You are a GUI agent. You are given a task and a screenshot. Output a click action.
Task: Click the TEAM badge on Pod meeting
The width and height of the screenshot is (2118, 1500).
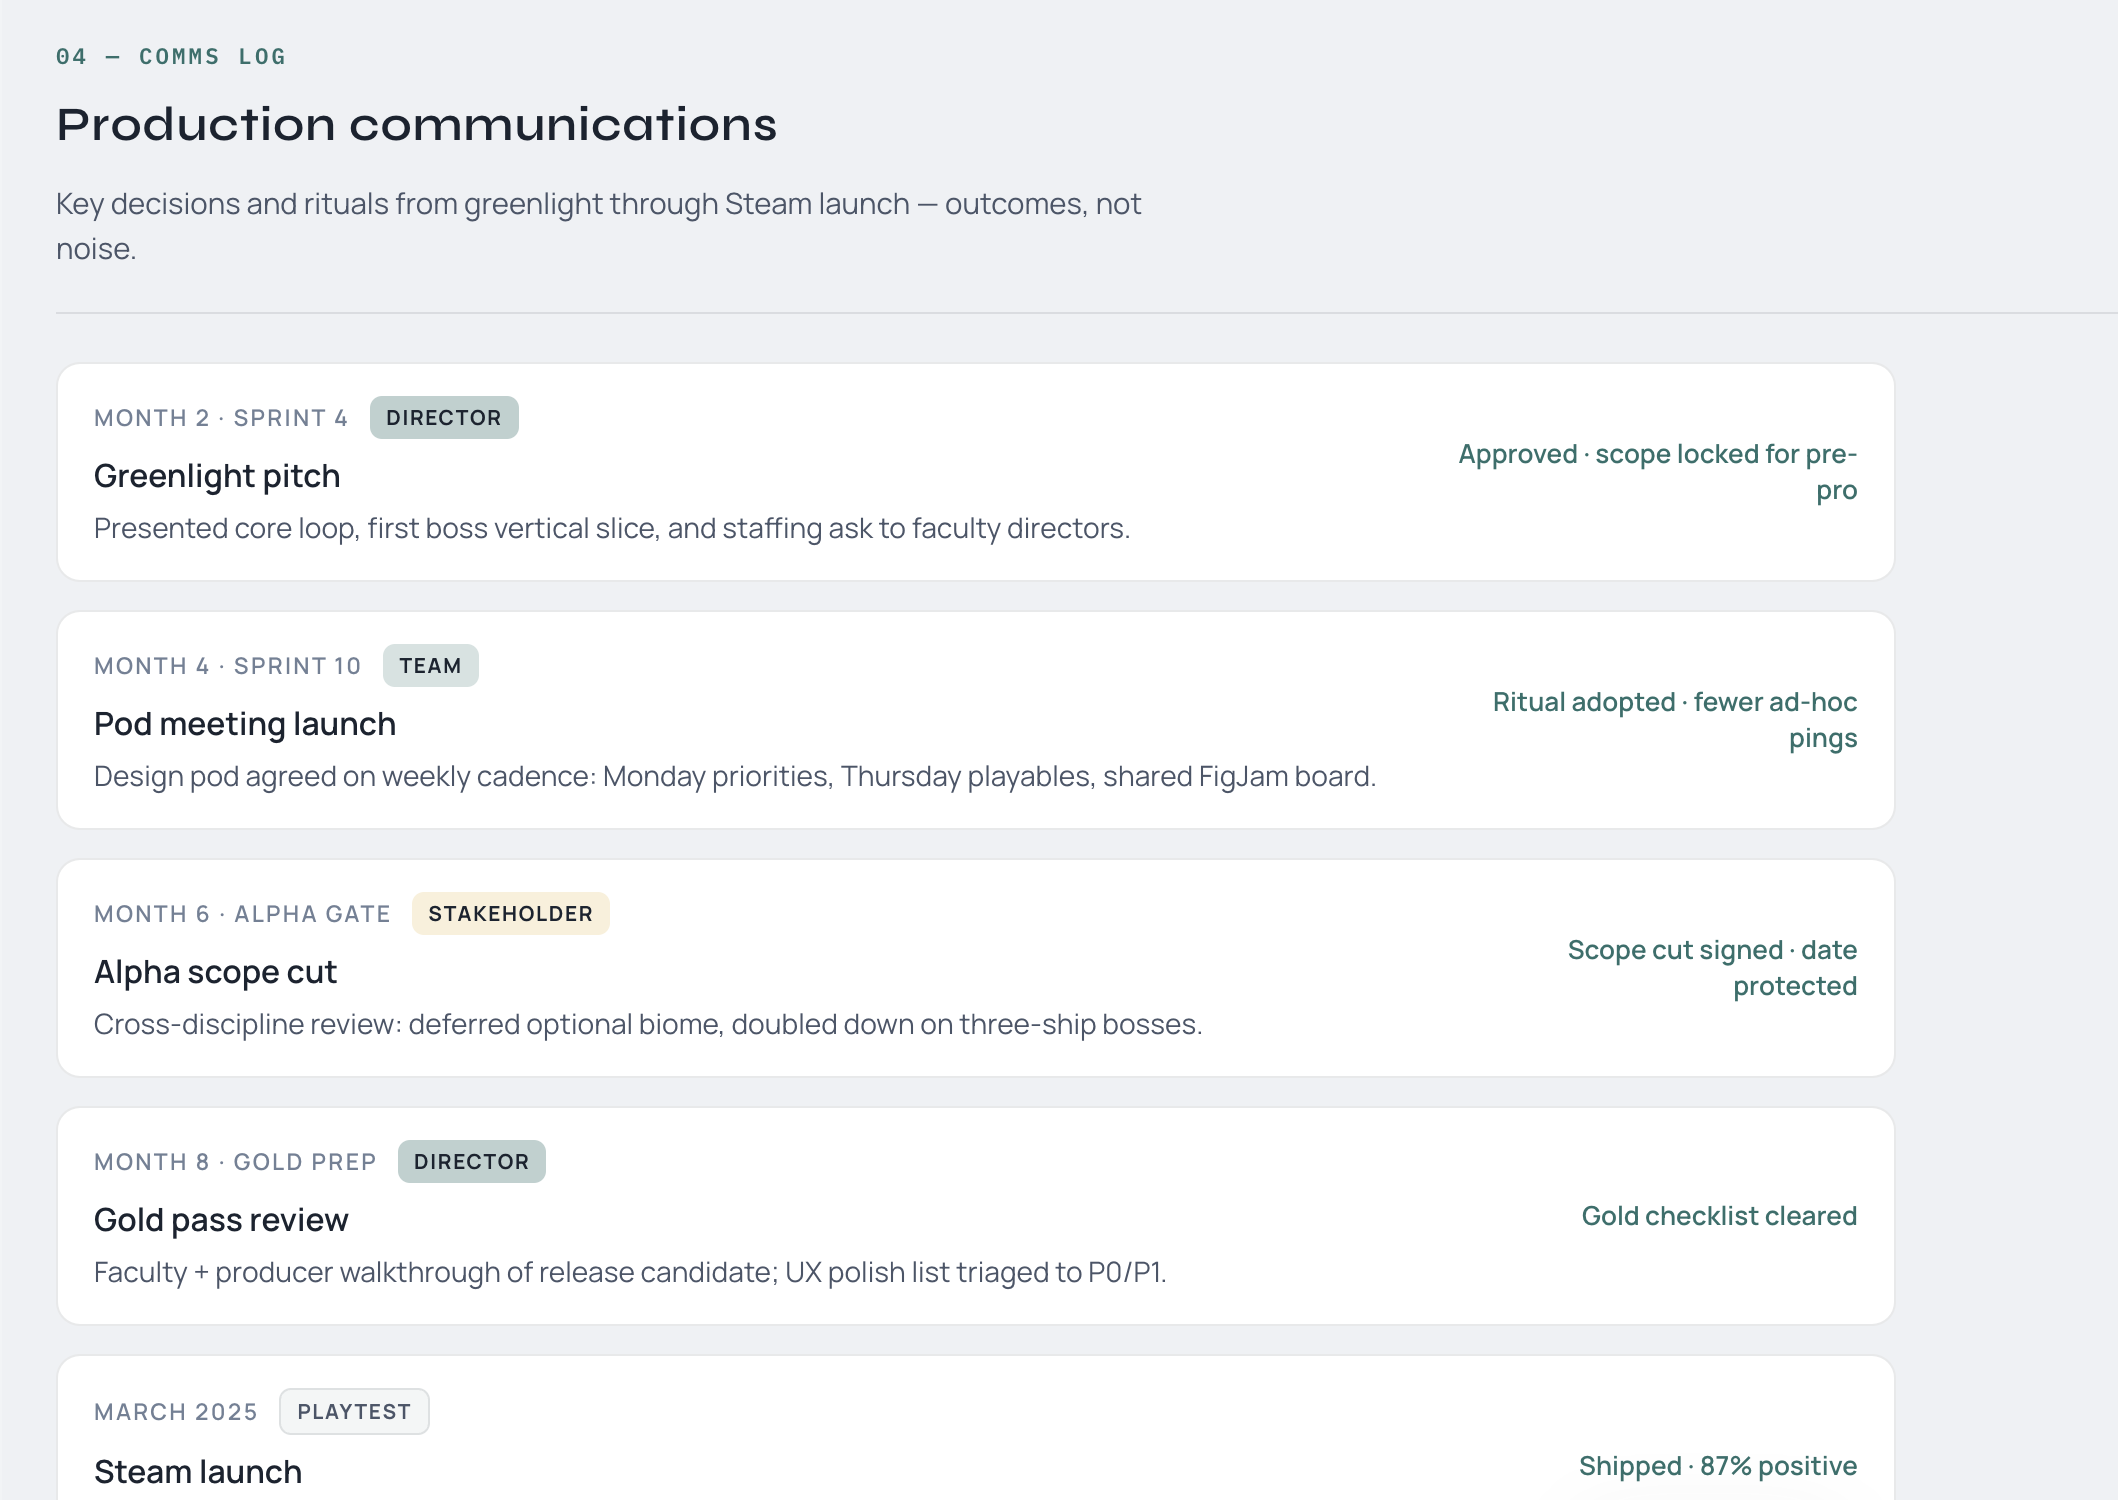[430, 666]
